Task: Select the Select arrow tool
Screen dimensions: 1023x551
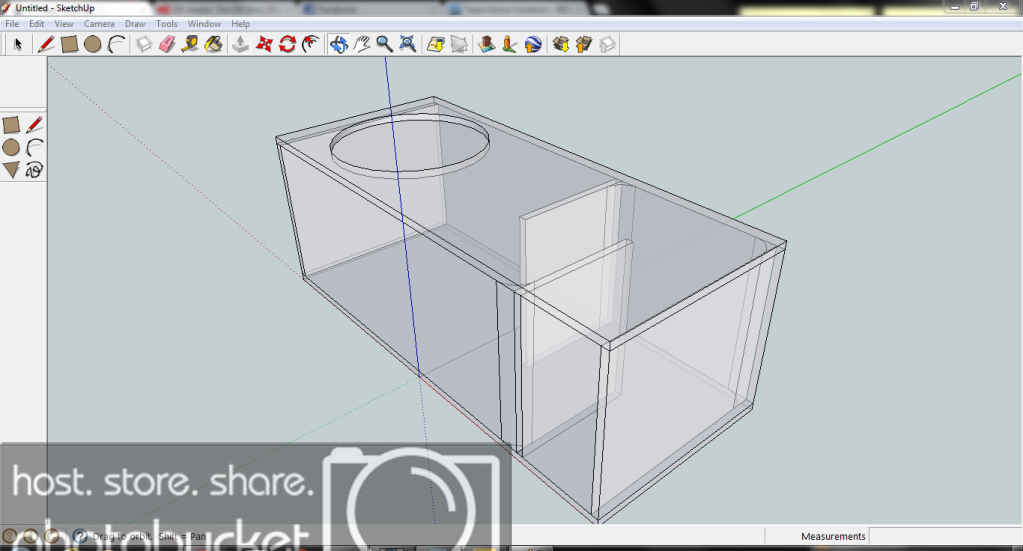Action: pos(18,44)
